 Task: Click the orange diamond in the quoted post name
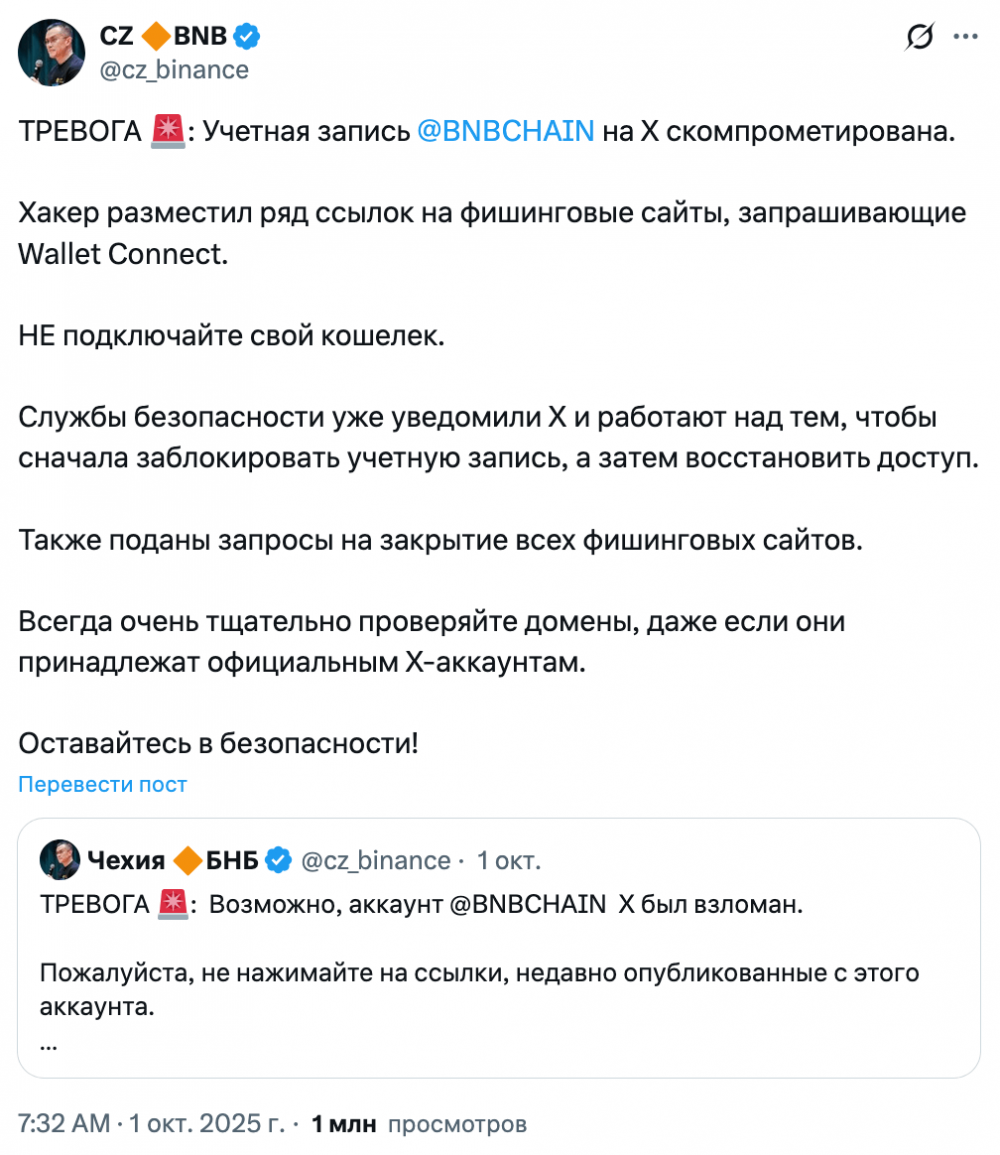pyautogui.click(x=187, y=860)
